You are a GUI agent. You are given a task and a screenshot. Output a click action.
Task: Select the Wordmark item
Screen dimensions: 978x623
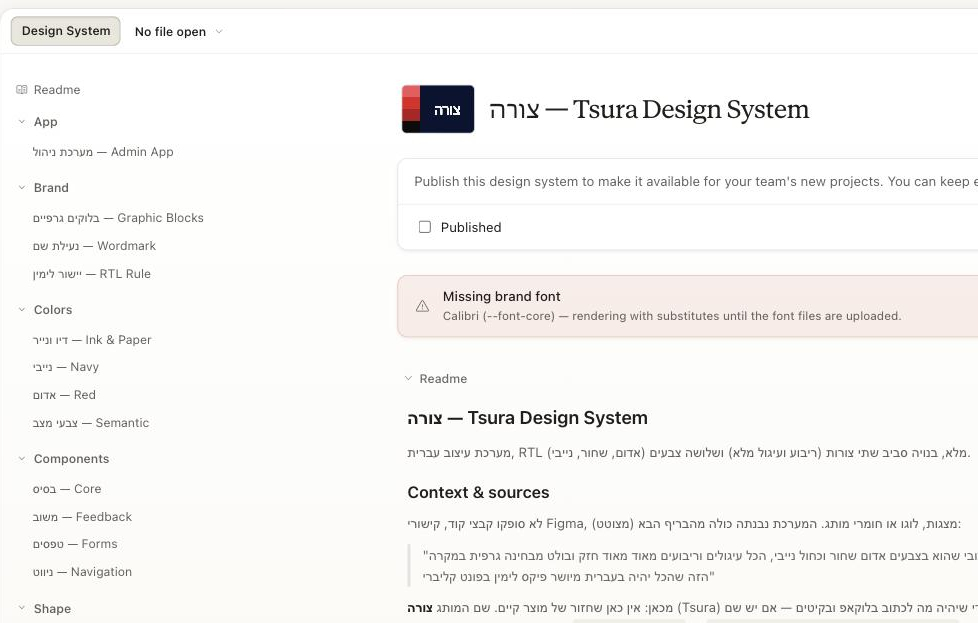click(94, 246)
